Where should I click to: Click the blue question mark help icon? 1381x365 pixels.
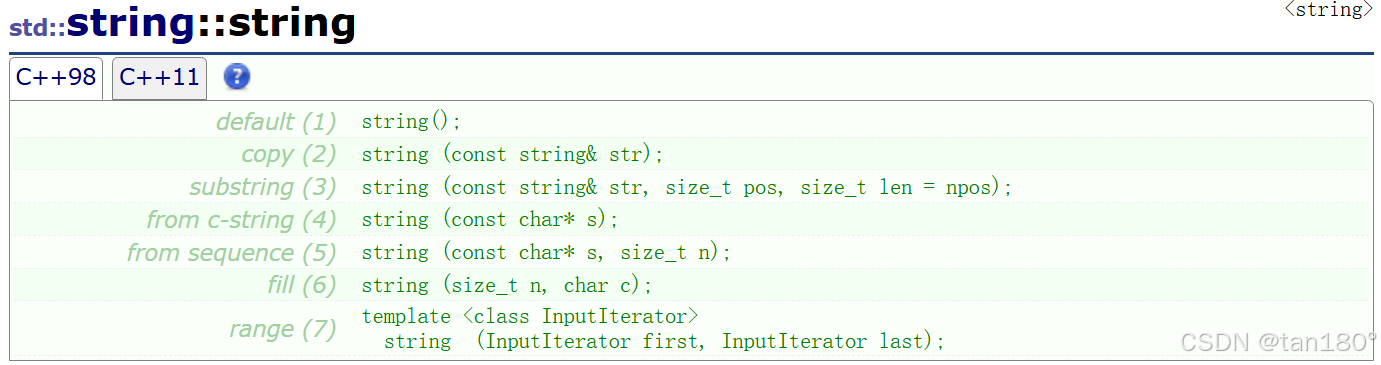[237, 77]
